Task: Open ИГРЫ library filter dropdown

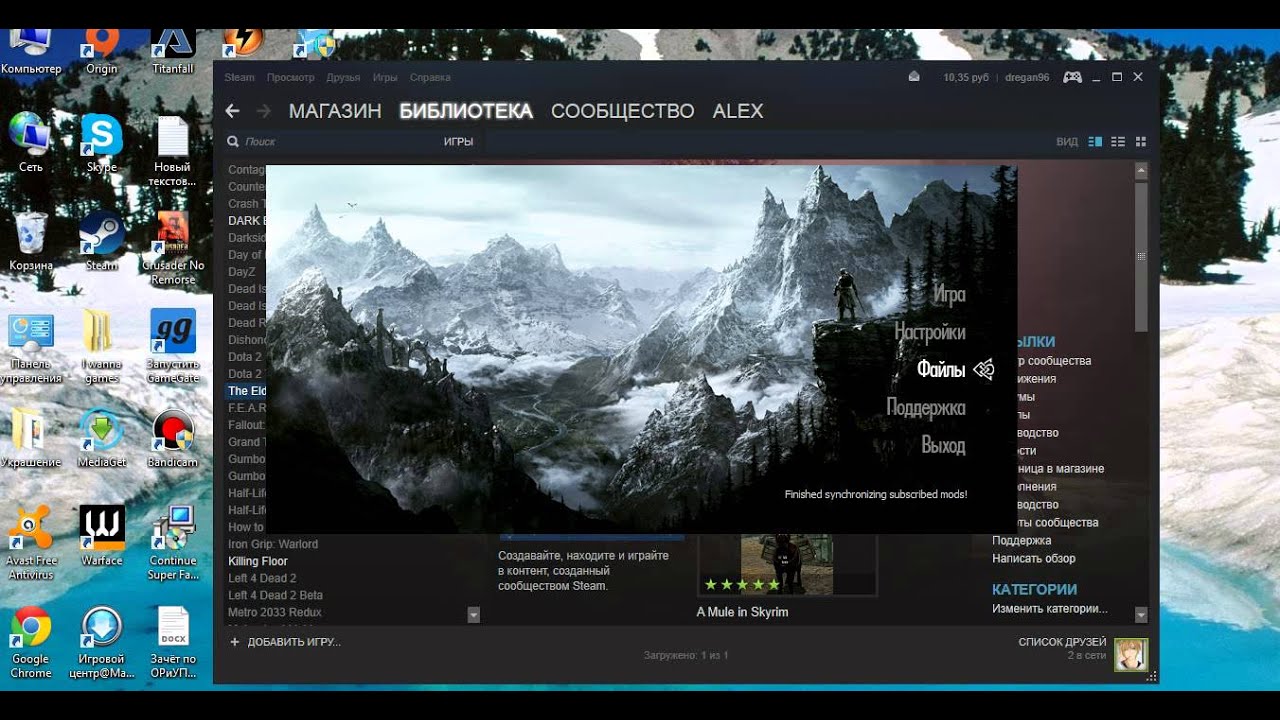Action: click(459, 142)
